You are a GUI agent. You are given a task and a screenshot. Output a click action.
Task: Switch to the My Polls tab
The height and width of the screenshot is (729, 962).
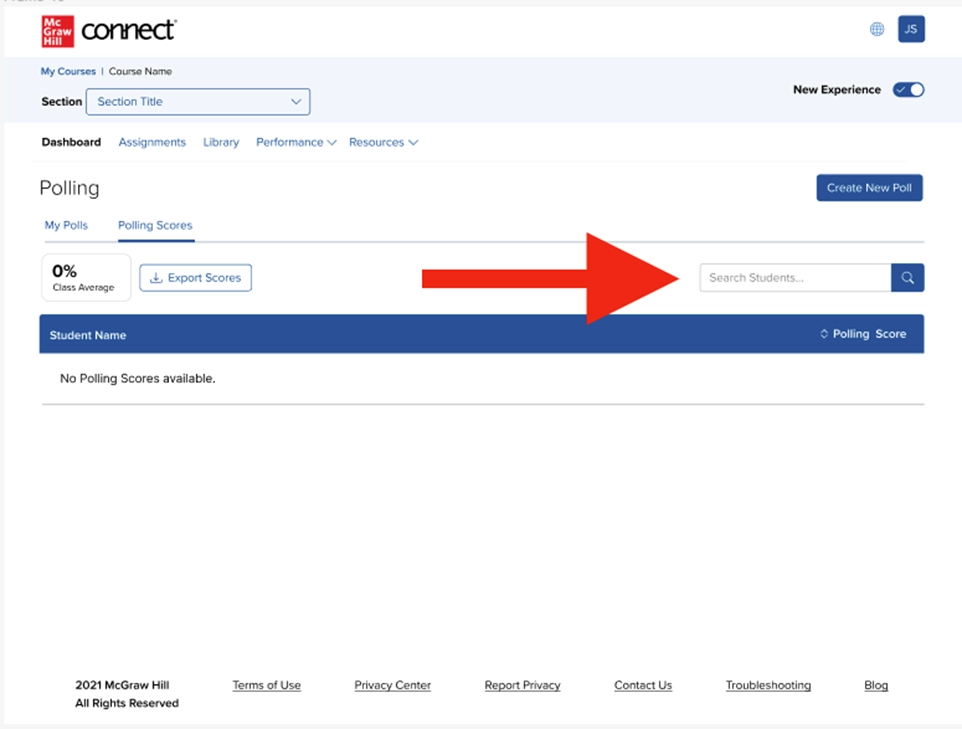[x=66, y=225]
